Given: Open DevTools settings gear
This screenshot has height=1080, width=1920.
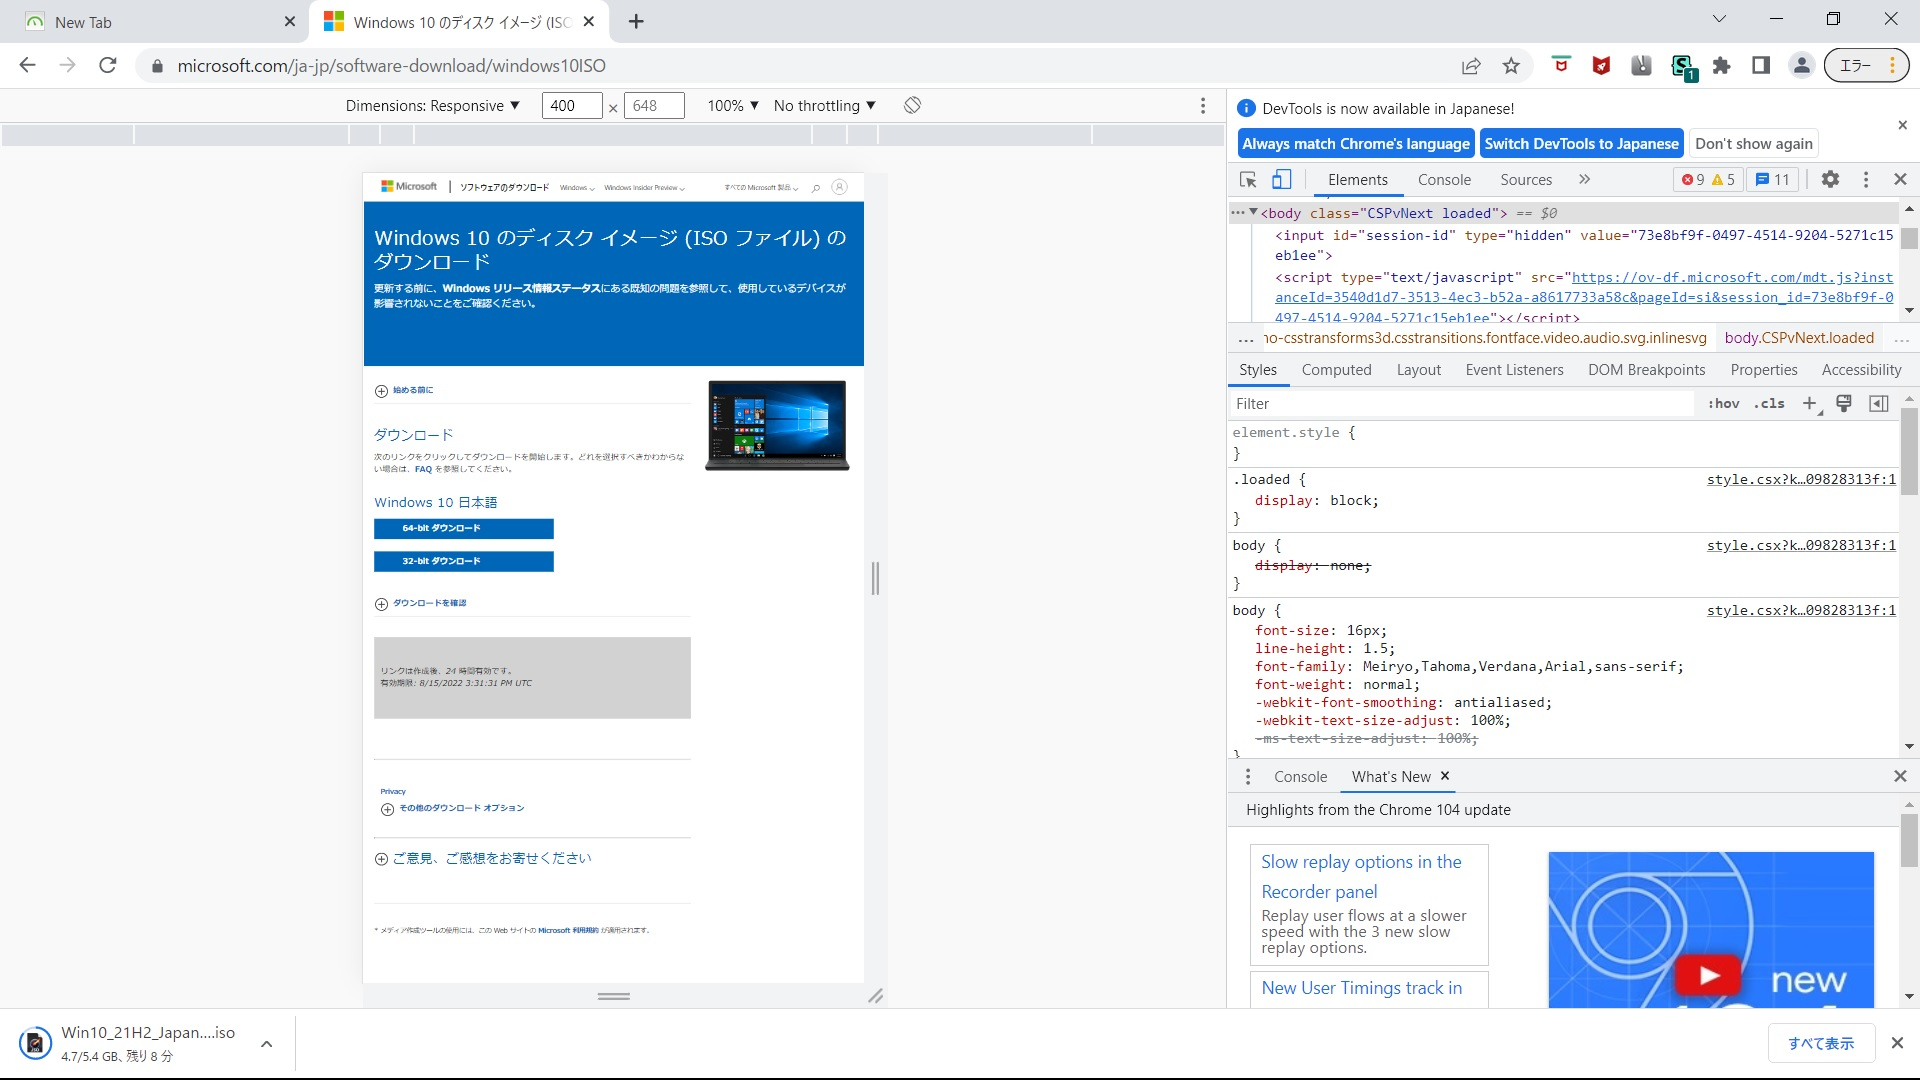Looking at the screenshot, I should point(1830,179).
